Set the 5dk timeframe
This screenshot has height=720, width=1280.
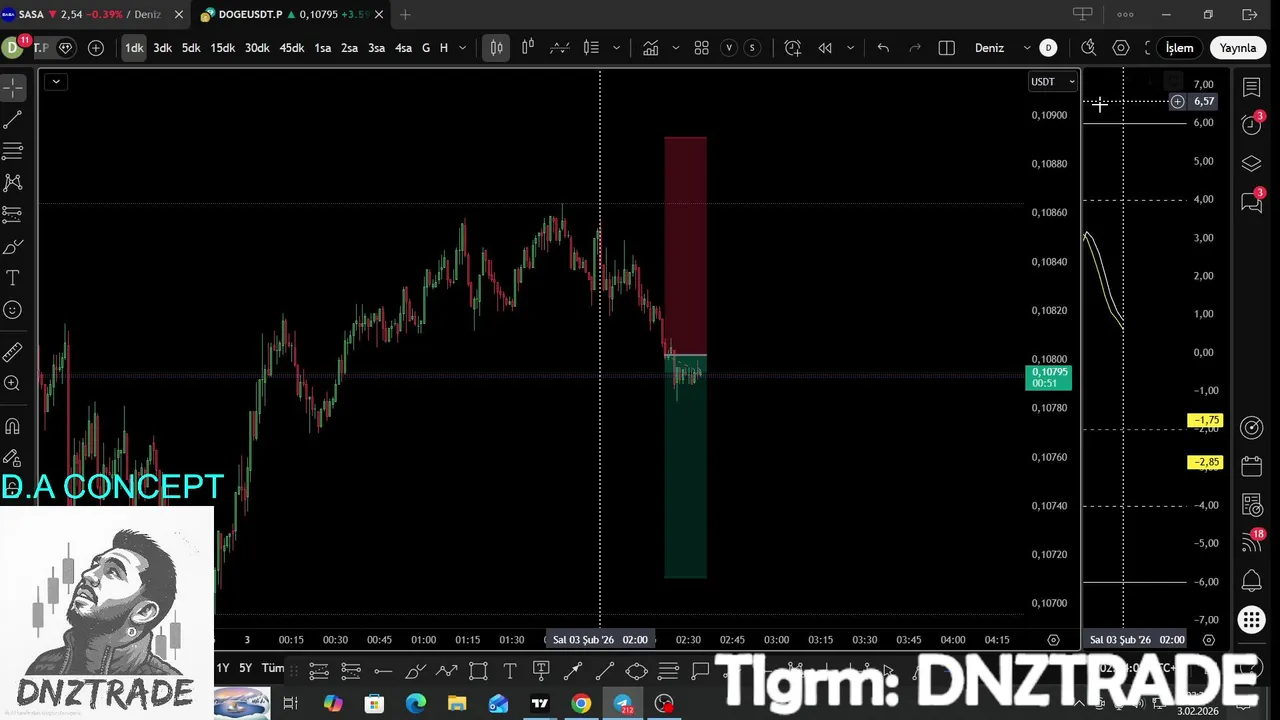[x=191, y=48]
